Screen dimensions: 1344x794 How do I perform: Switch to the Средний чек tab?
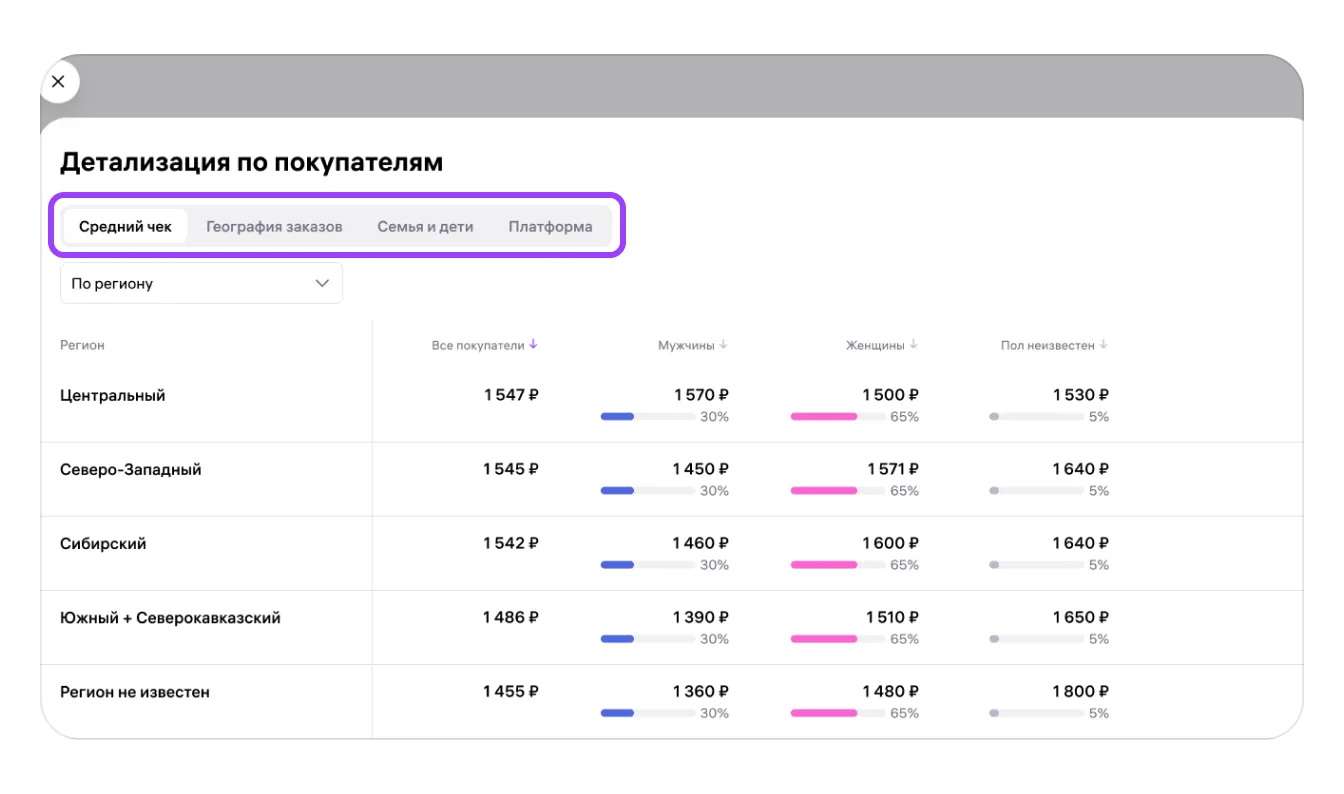[x=125, y=227]
